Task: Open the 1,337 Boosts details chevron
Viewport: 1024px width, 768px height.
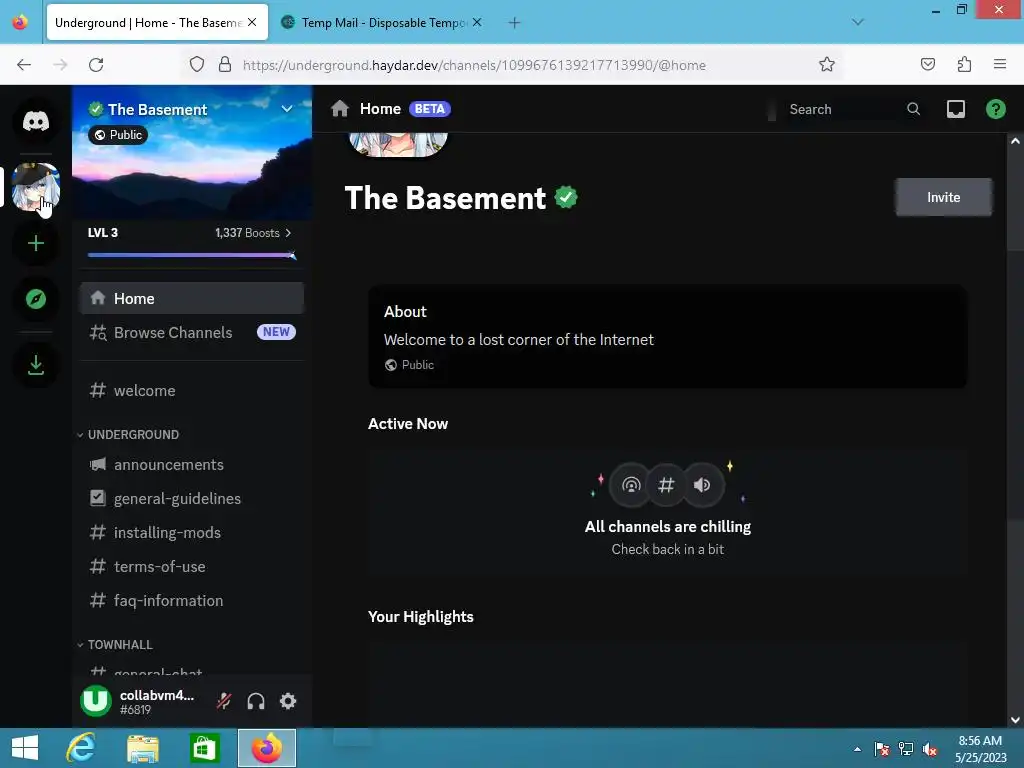Action: (288, 233)
